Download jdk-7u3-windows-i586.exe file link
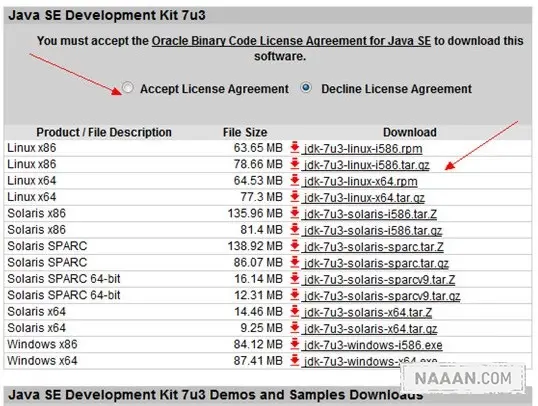Image resolution: width=538 pixels, height=406 pixels. click(373, 345)
